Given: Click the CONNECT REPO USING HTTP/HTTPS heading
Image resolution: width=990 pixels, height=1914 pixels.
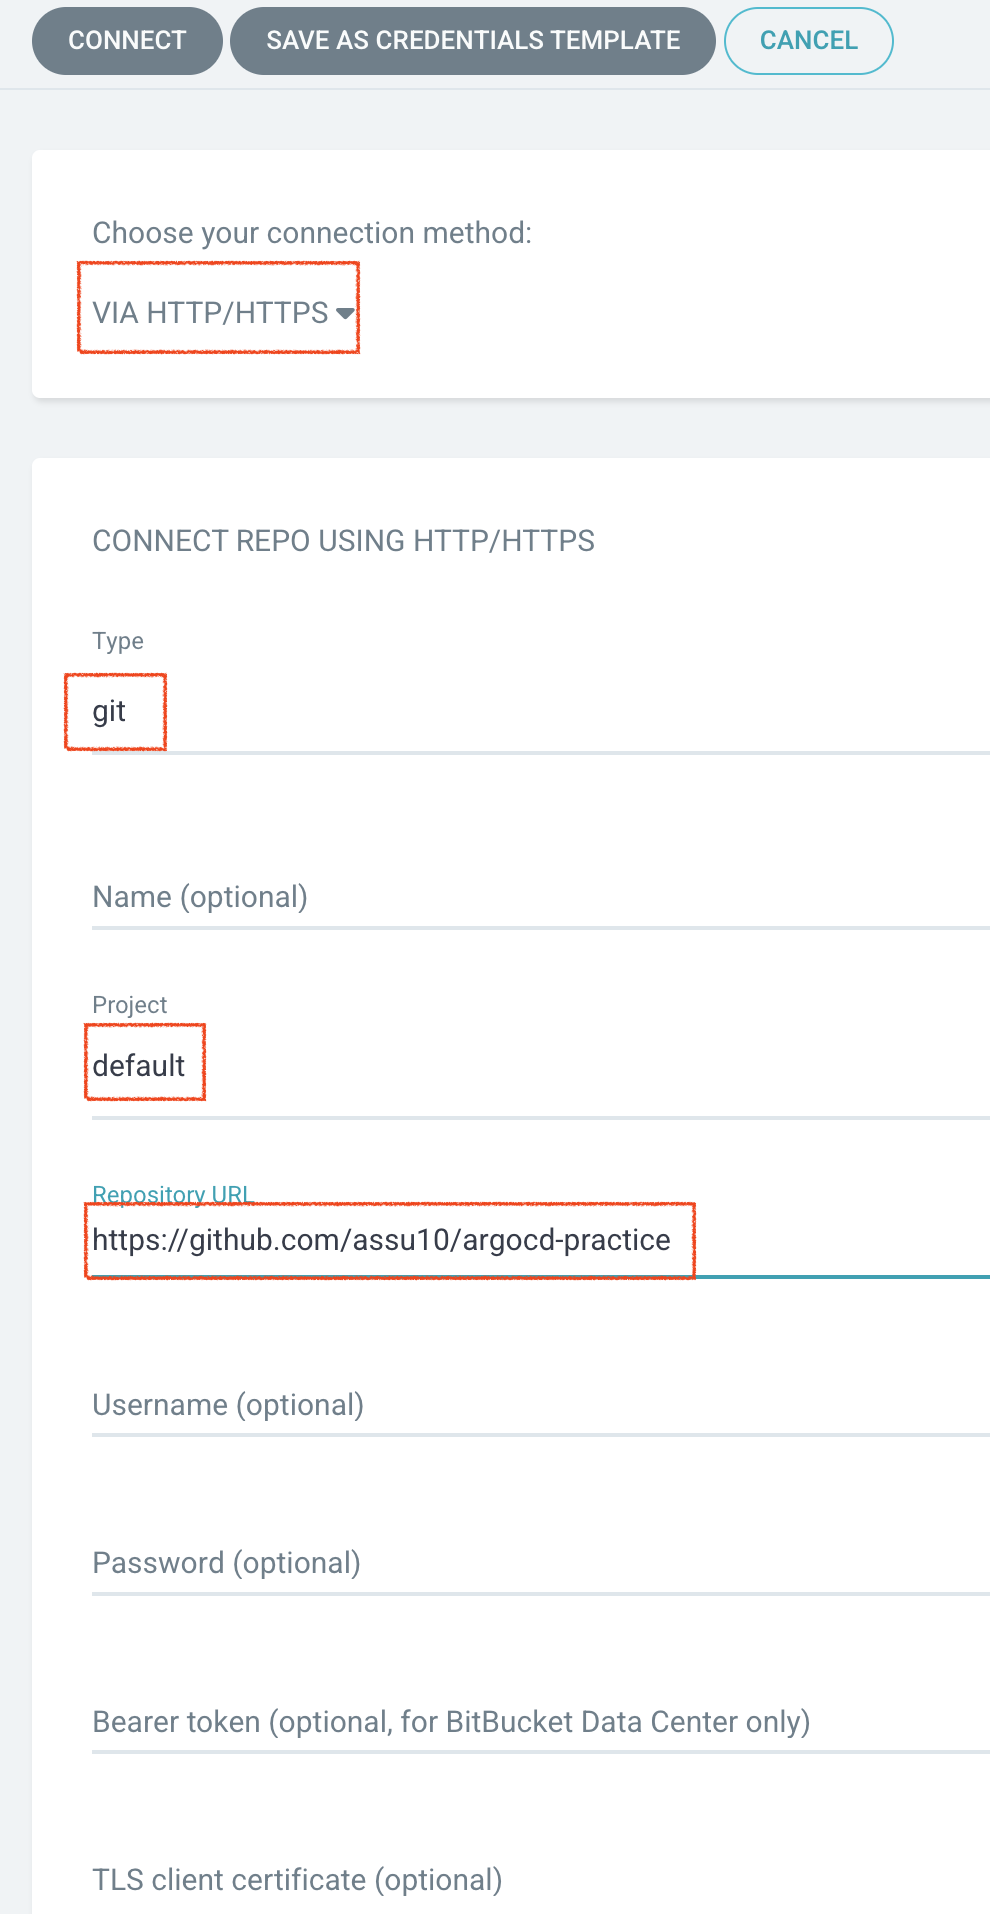Looking at the screenshot, I should (343, 541).
